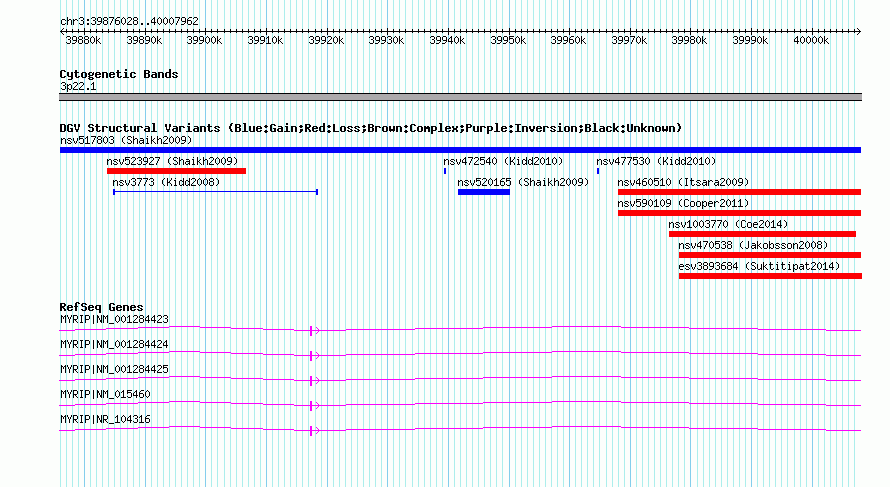The image size is (890, 487).
Task: Click the Cytogenetic Bands track heading
Action: pyautogui.click(x=119, y=74)
